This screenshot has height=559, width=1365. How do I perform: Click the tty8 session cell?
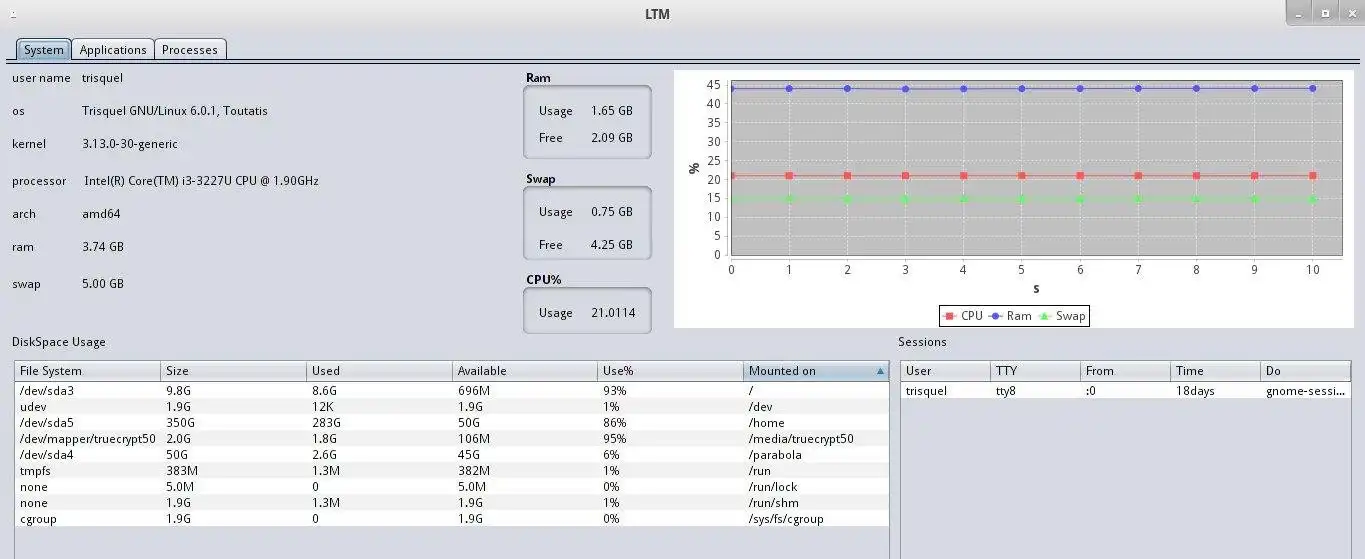tap(1035, 390)
